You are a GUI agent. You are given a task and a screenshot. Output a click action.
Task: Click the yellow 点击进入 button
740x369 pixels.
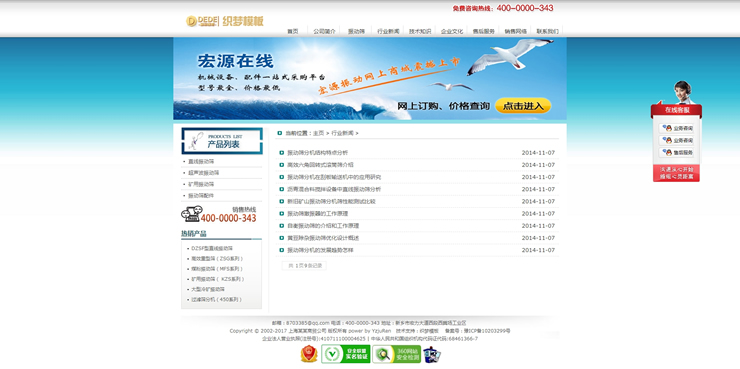click(x=523, y=106)
